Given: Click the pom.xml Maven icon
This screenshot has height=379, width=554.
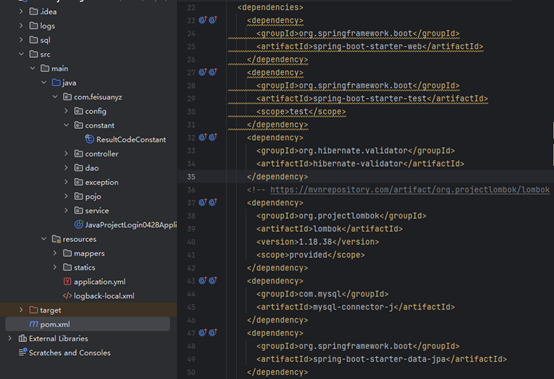Looking at the screenshot, I should pos(34,324).
